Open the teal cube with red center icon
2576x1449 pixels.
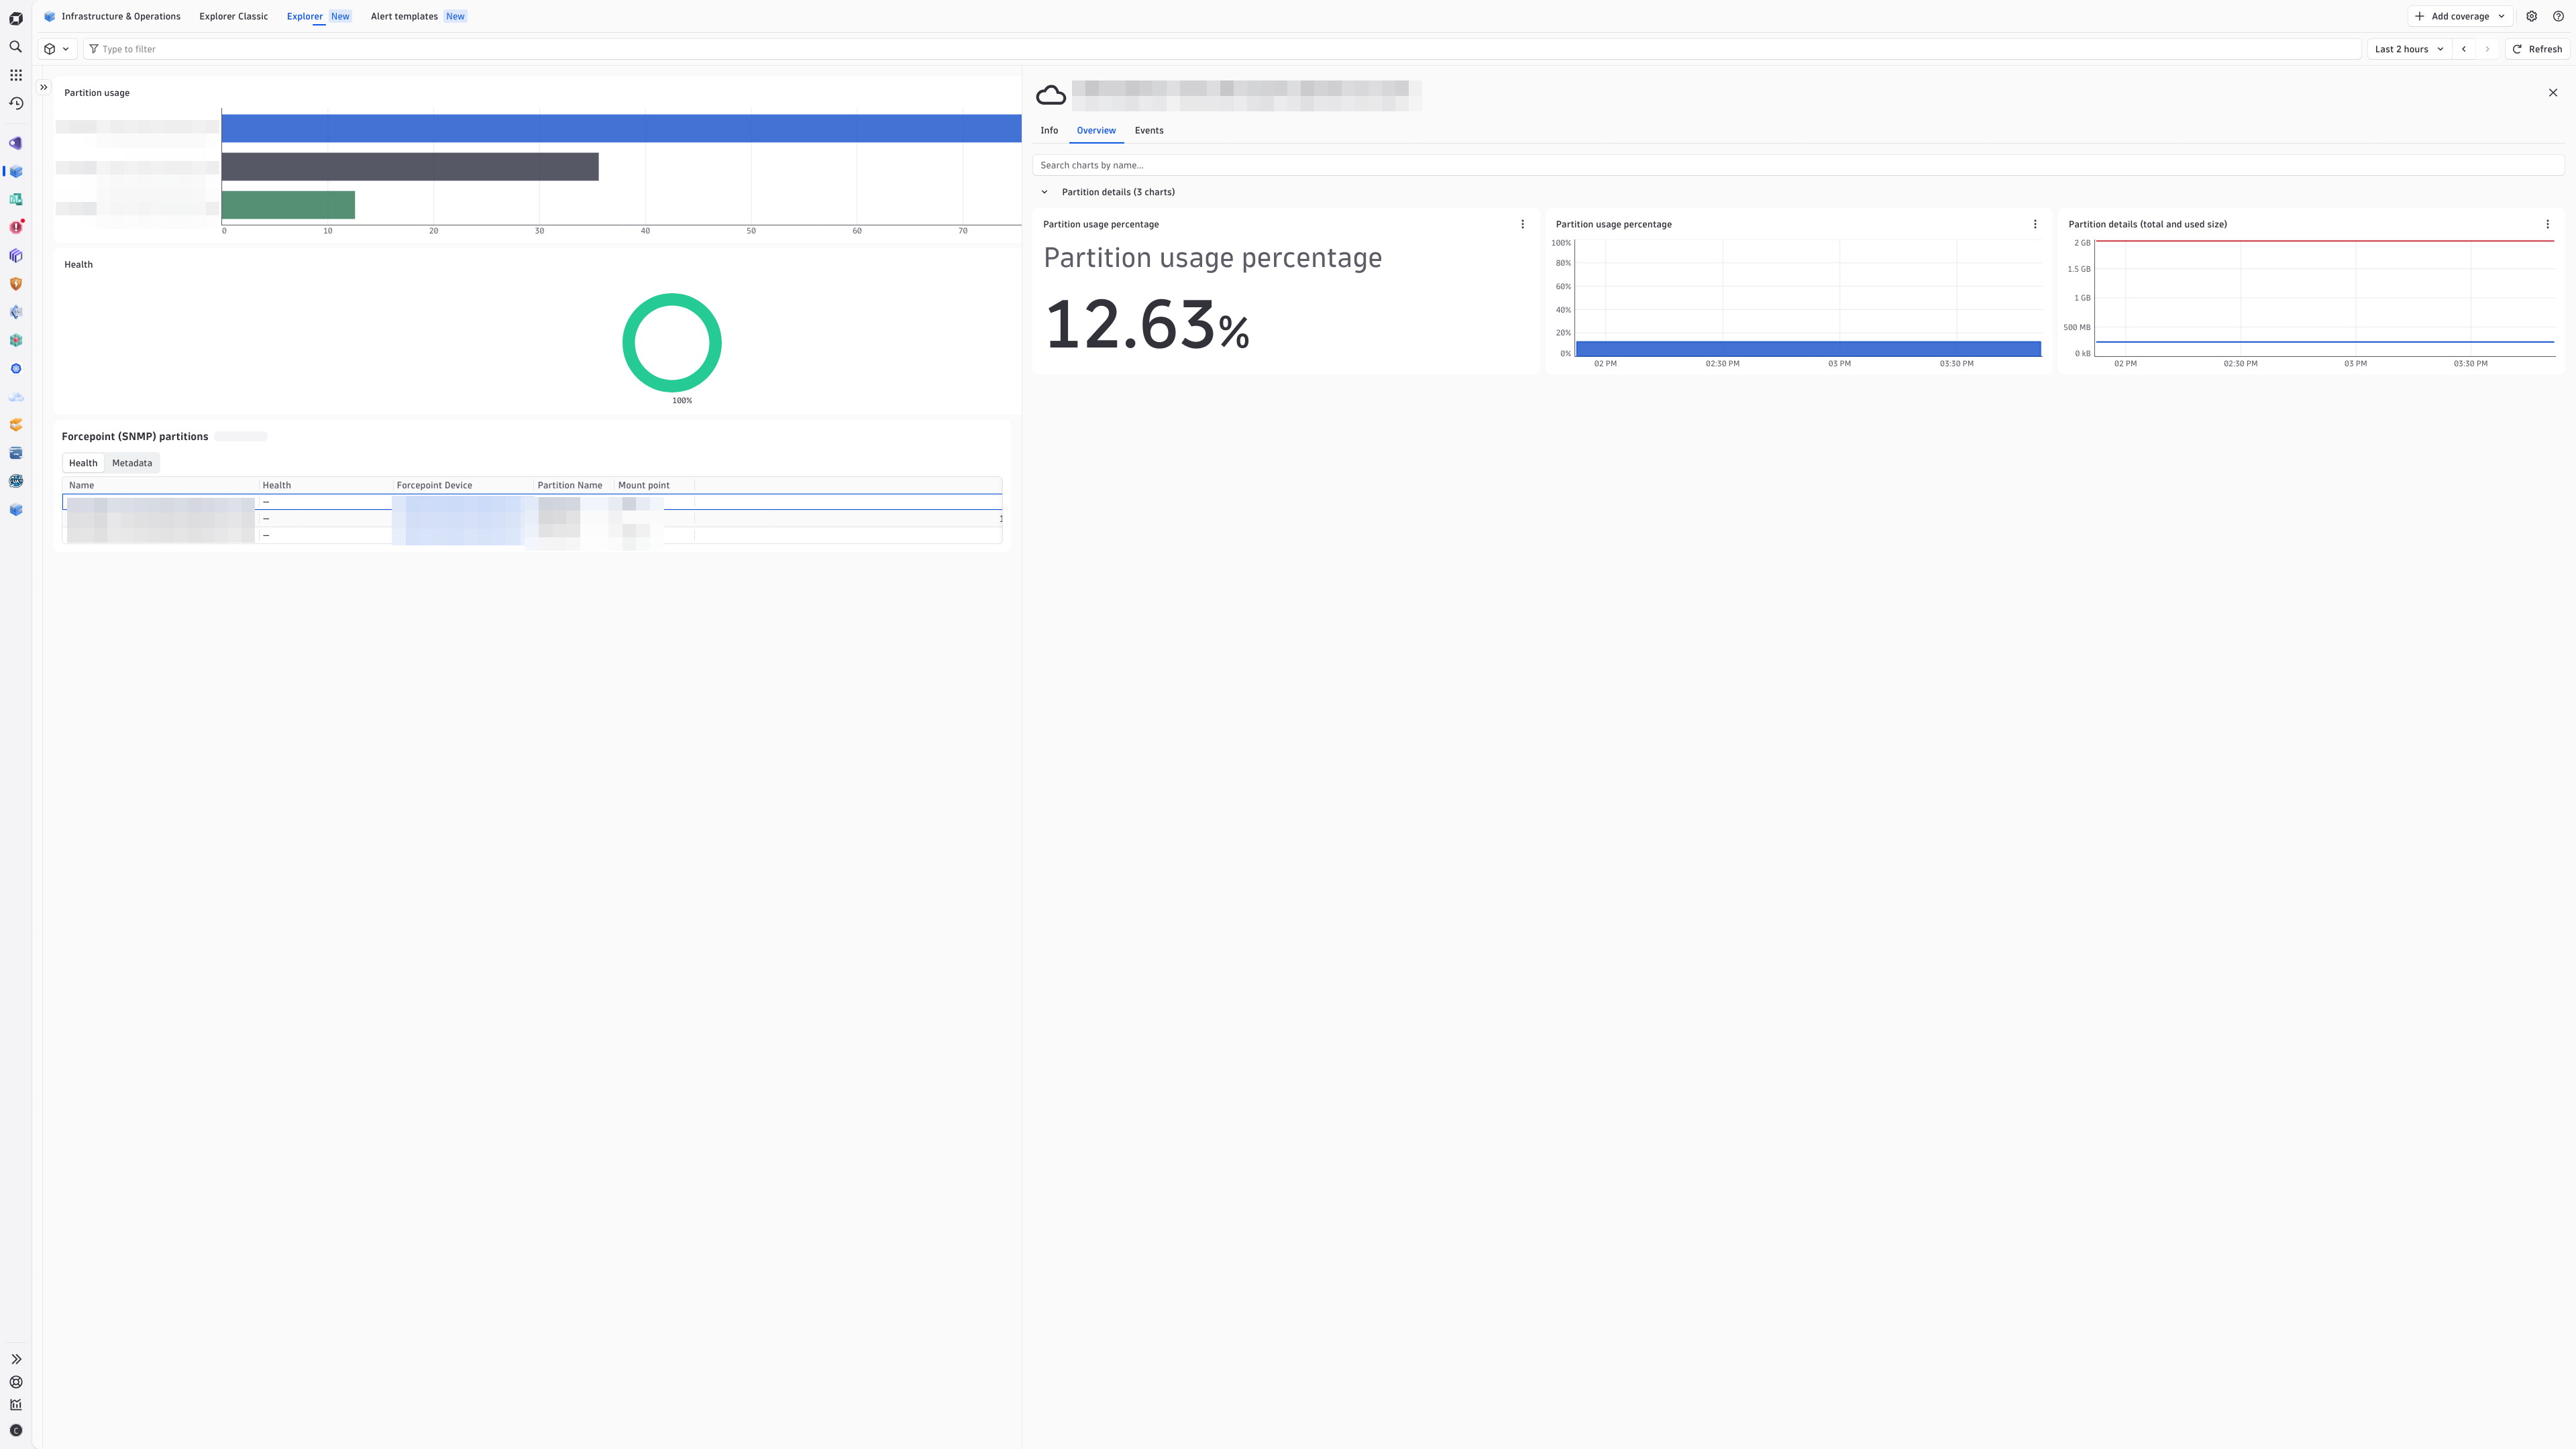coord(16,340)
